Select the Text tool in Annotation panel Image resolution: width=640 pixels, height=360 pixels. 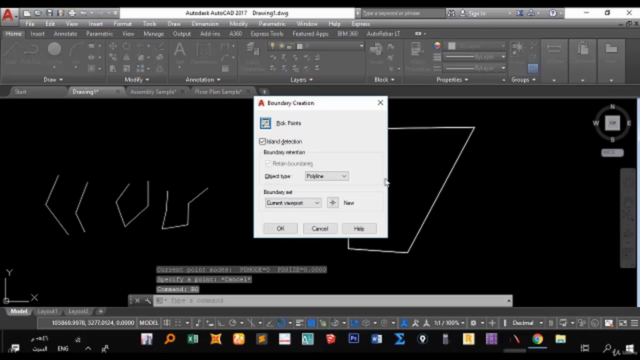coord(179,53)
